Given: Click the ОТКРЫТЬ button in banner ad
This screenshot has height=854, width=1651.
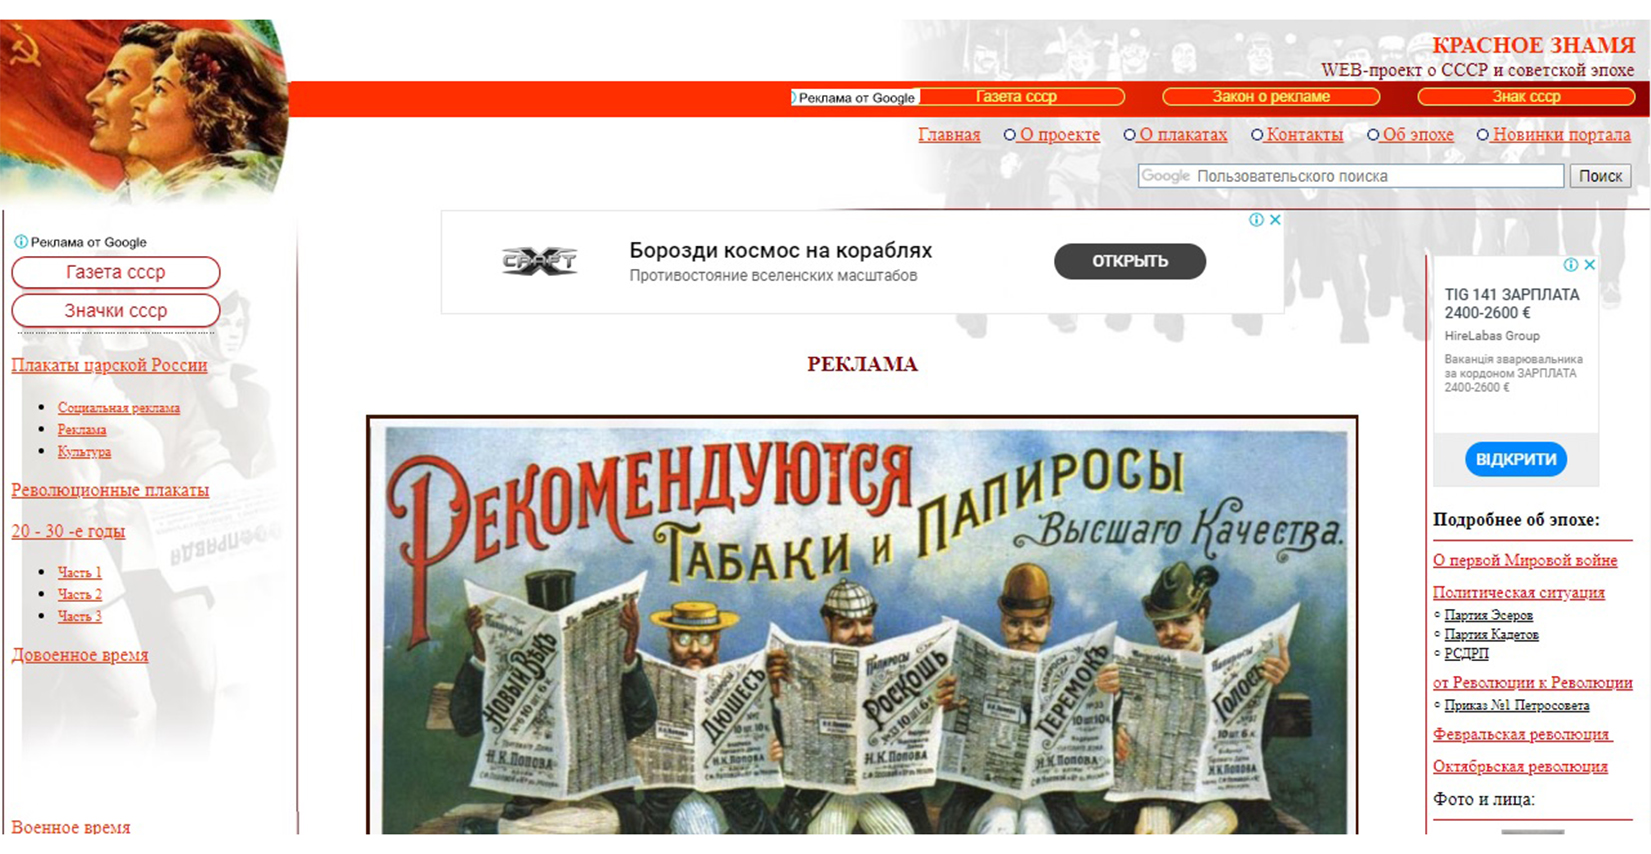Looking at the screenshot, I should 1130,261.
